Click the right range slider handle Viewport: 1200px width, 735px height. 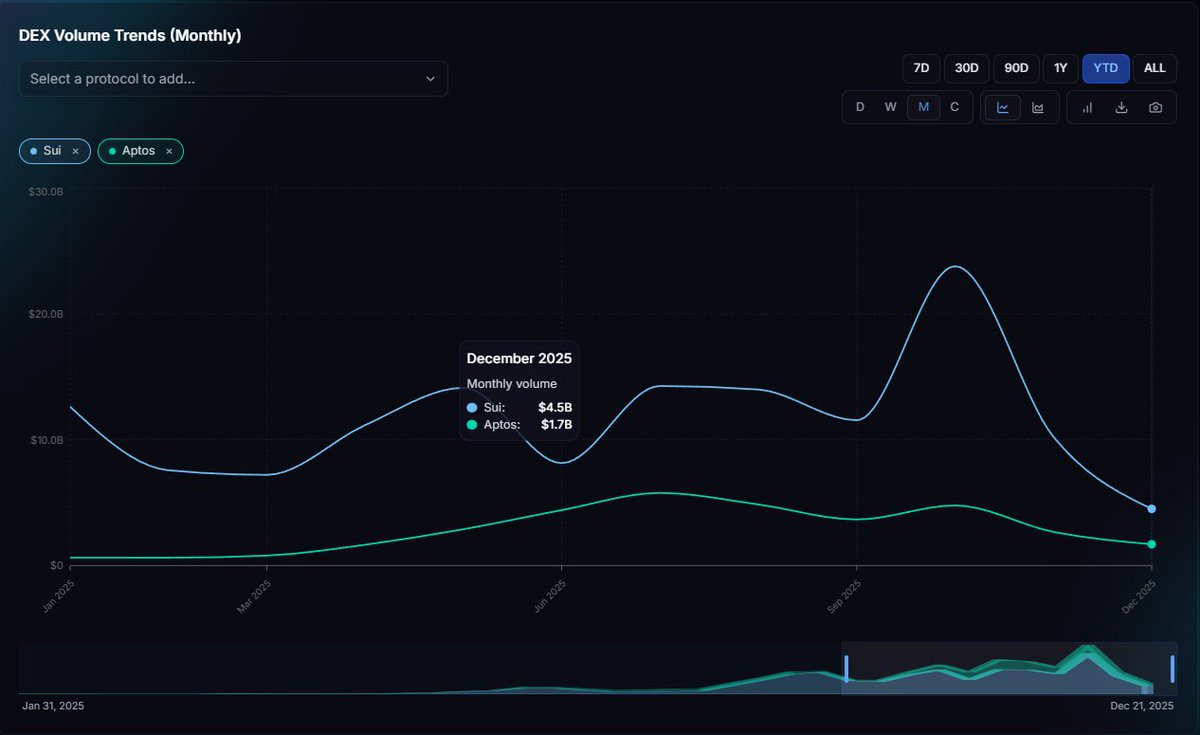[x=1173, y=669]
